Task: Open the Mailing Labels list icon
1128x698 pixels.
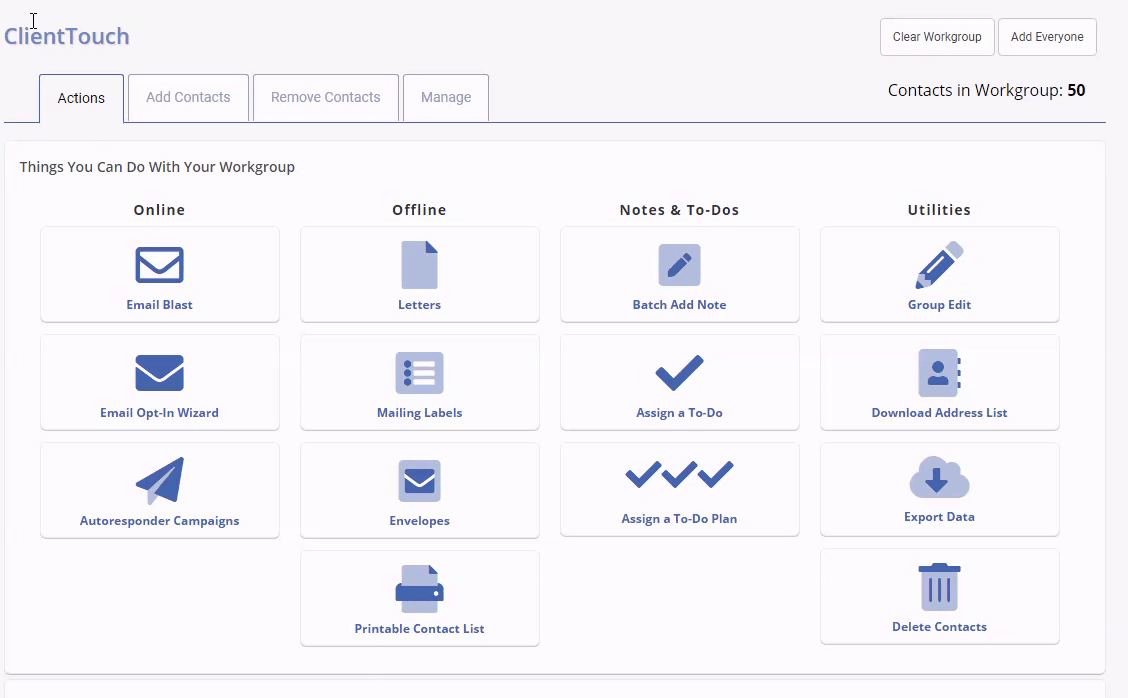Action: (x=419, y=373)
